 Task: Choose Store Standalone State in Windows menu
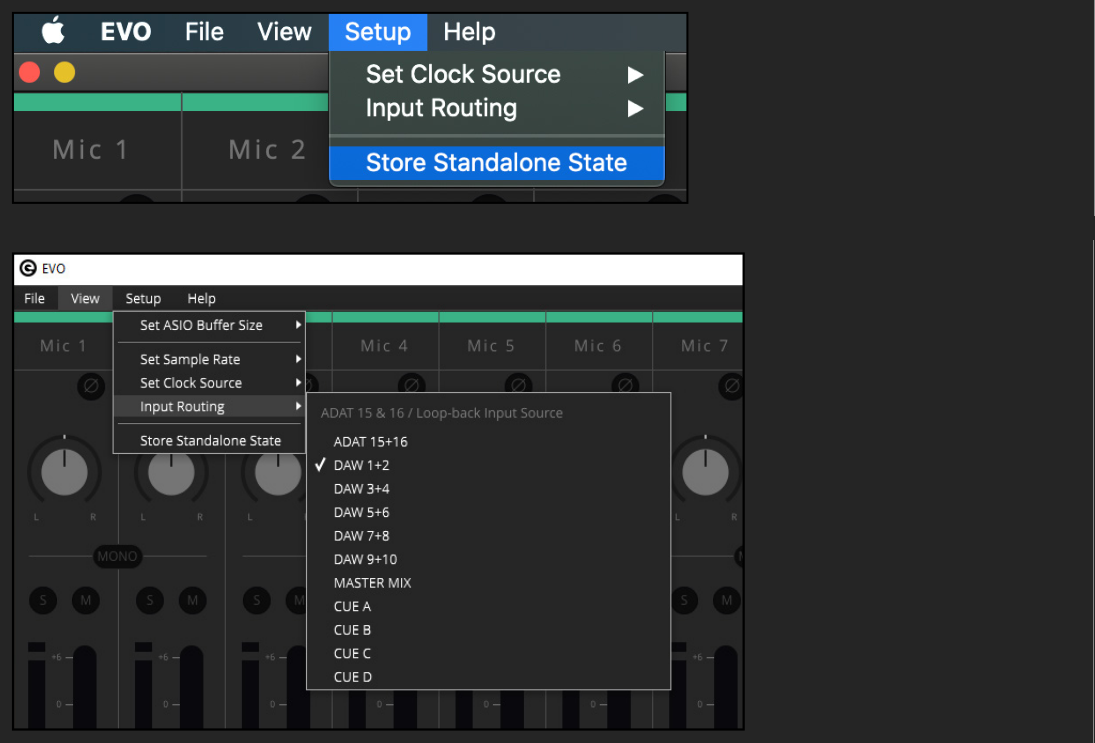coord(210,441)
